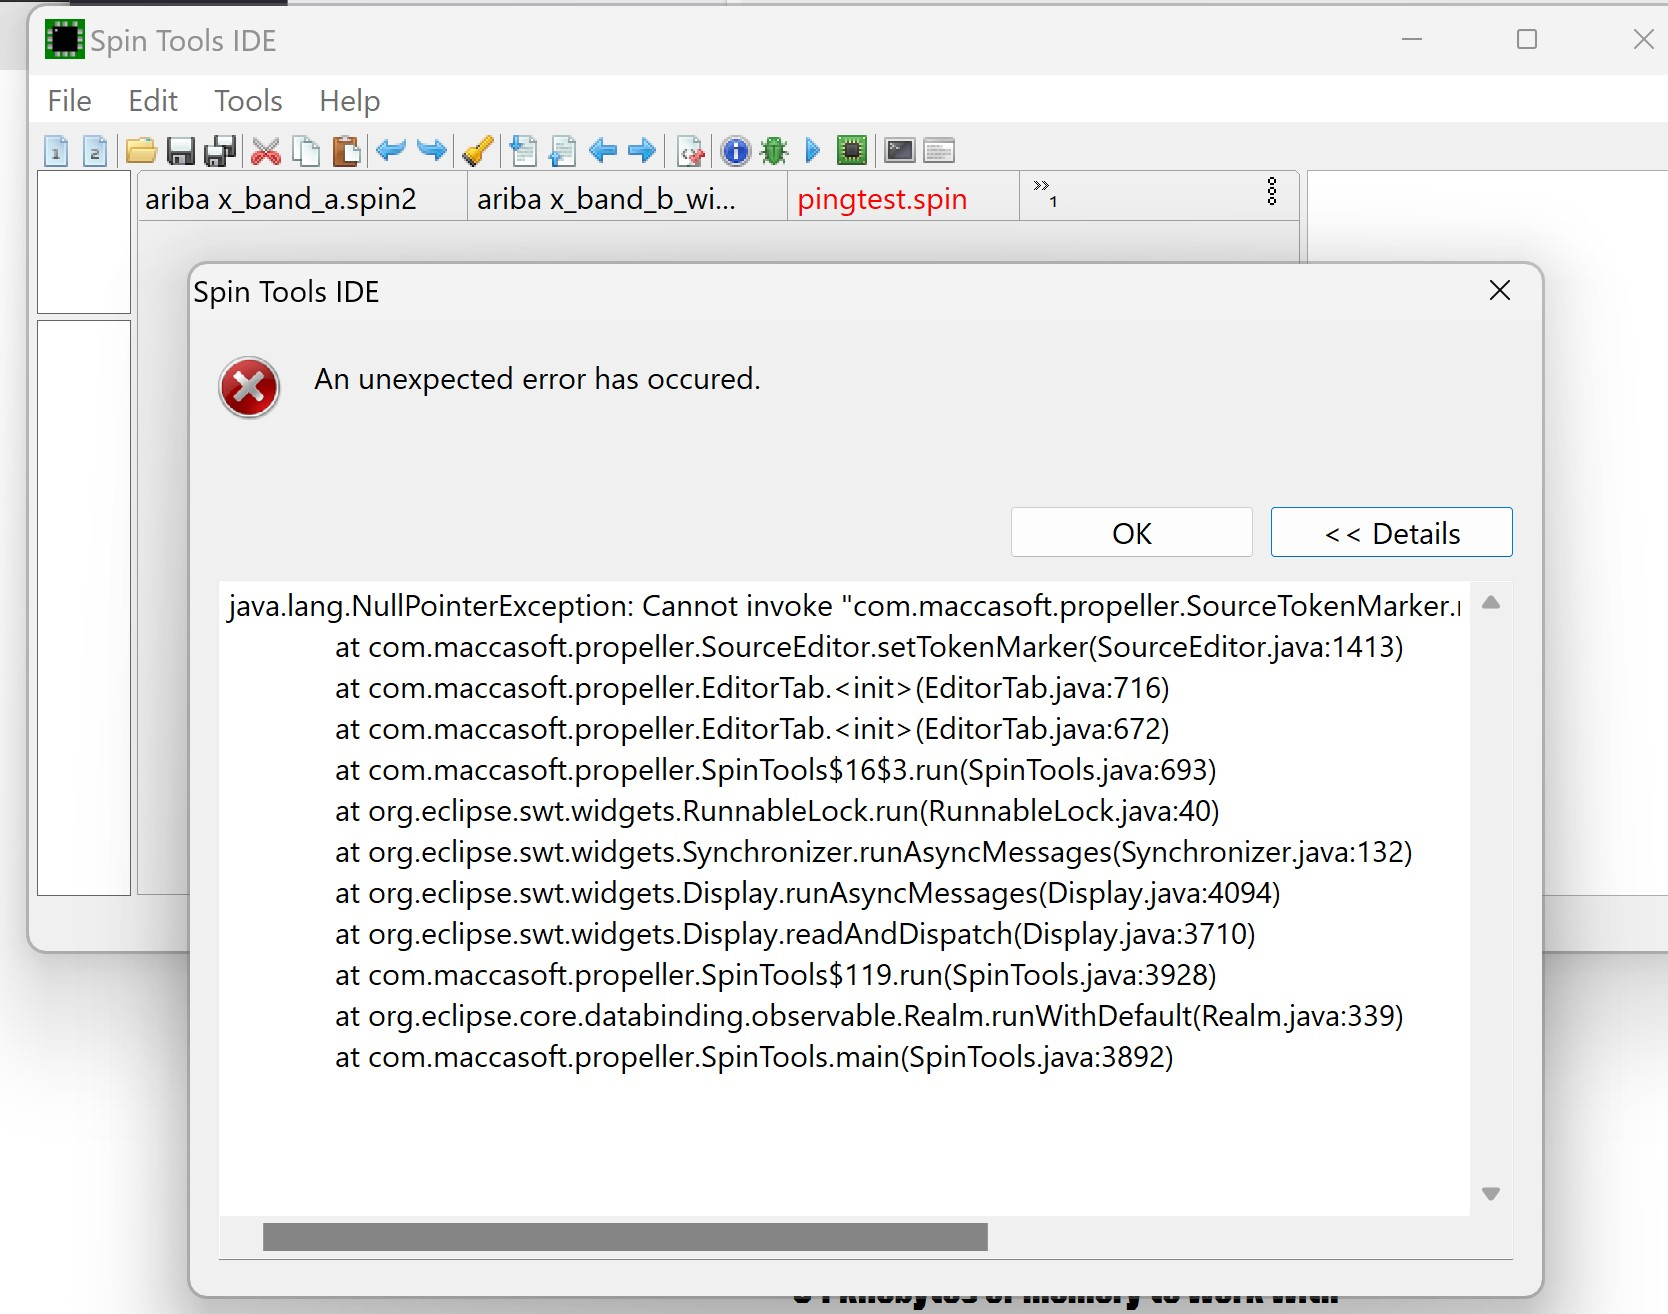The width and height of the screenshot is (1668, 1314).
Task: Redo action with right curved arrow
Action: (x=431, y=151)
